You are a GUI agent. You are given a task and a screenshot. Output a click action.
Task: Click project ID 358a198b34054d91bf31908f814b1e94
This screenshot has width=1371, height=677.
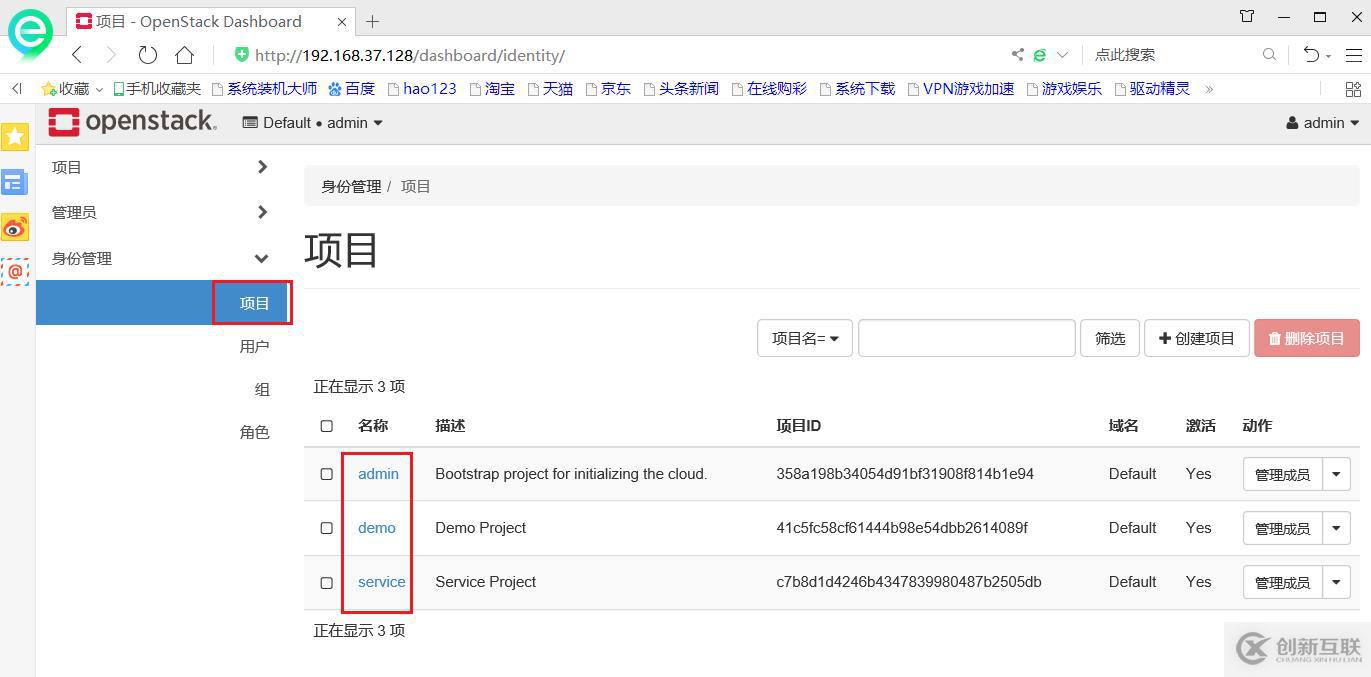pos(905,474)
